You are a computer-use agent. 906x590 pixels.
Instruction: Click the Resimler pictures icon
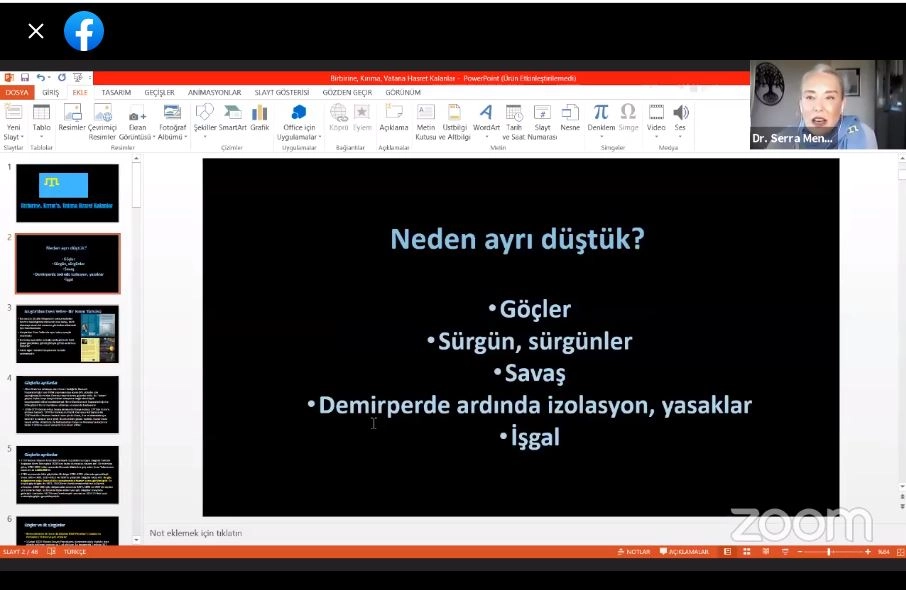(x=72, y=113)
